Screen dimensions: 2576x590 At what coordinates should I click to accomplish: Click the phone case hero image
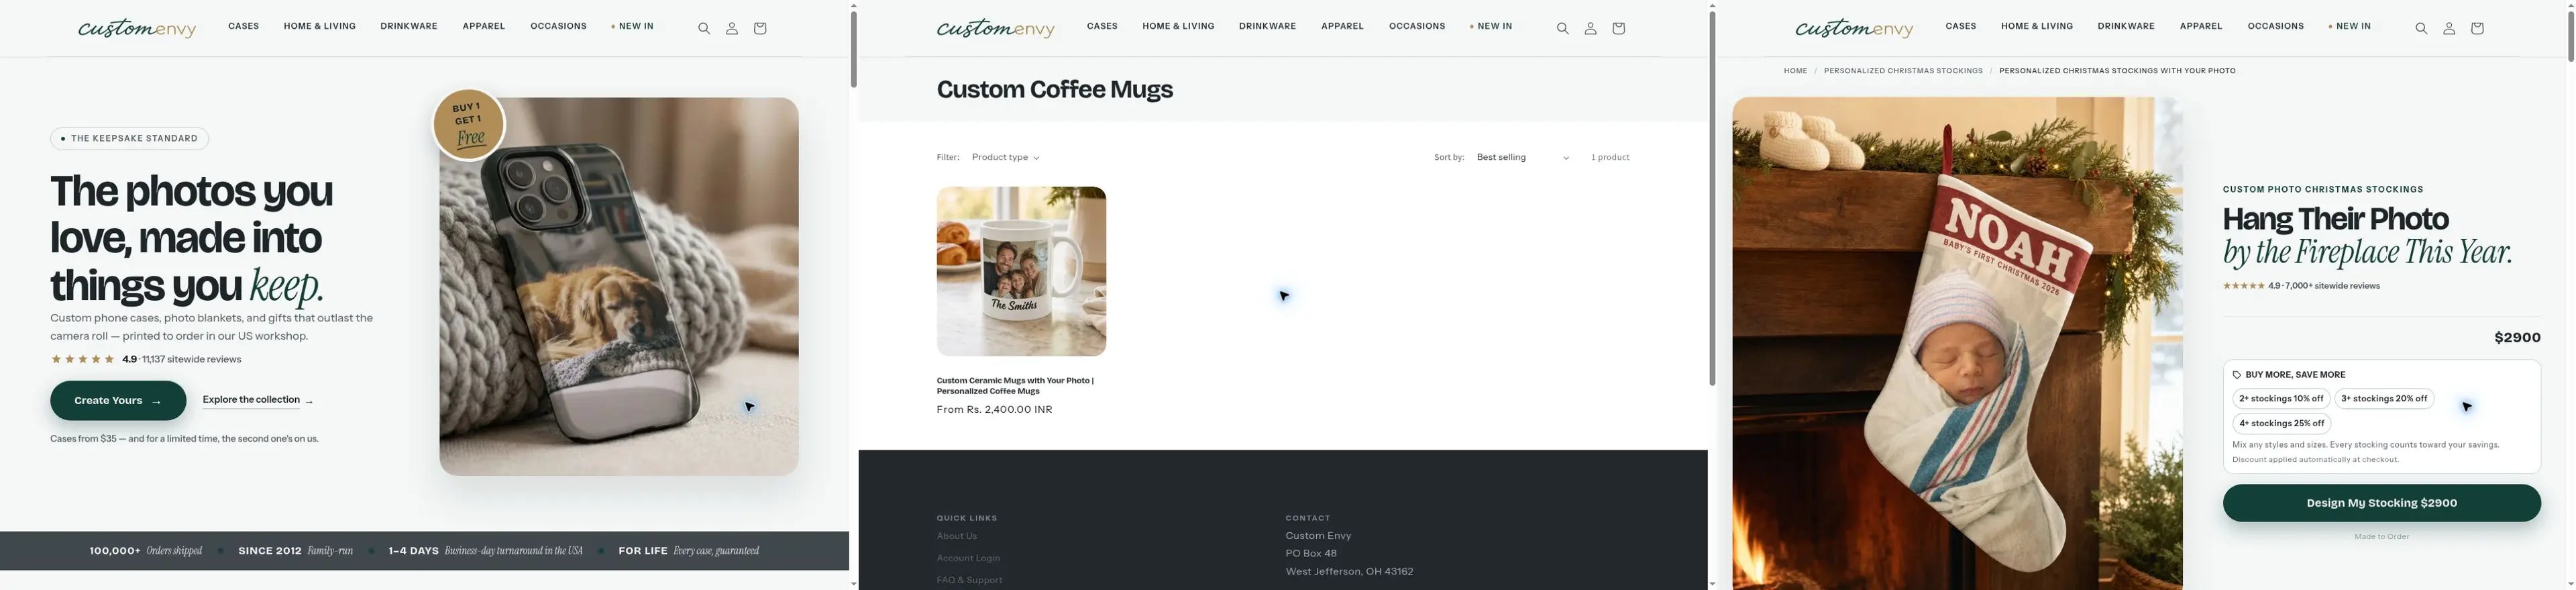(x=619, y=286)
